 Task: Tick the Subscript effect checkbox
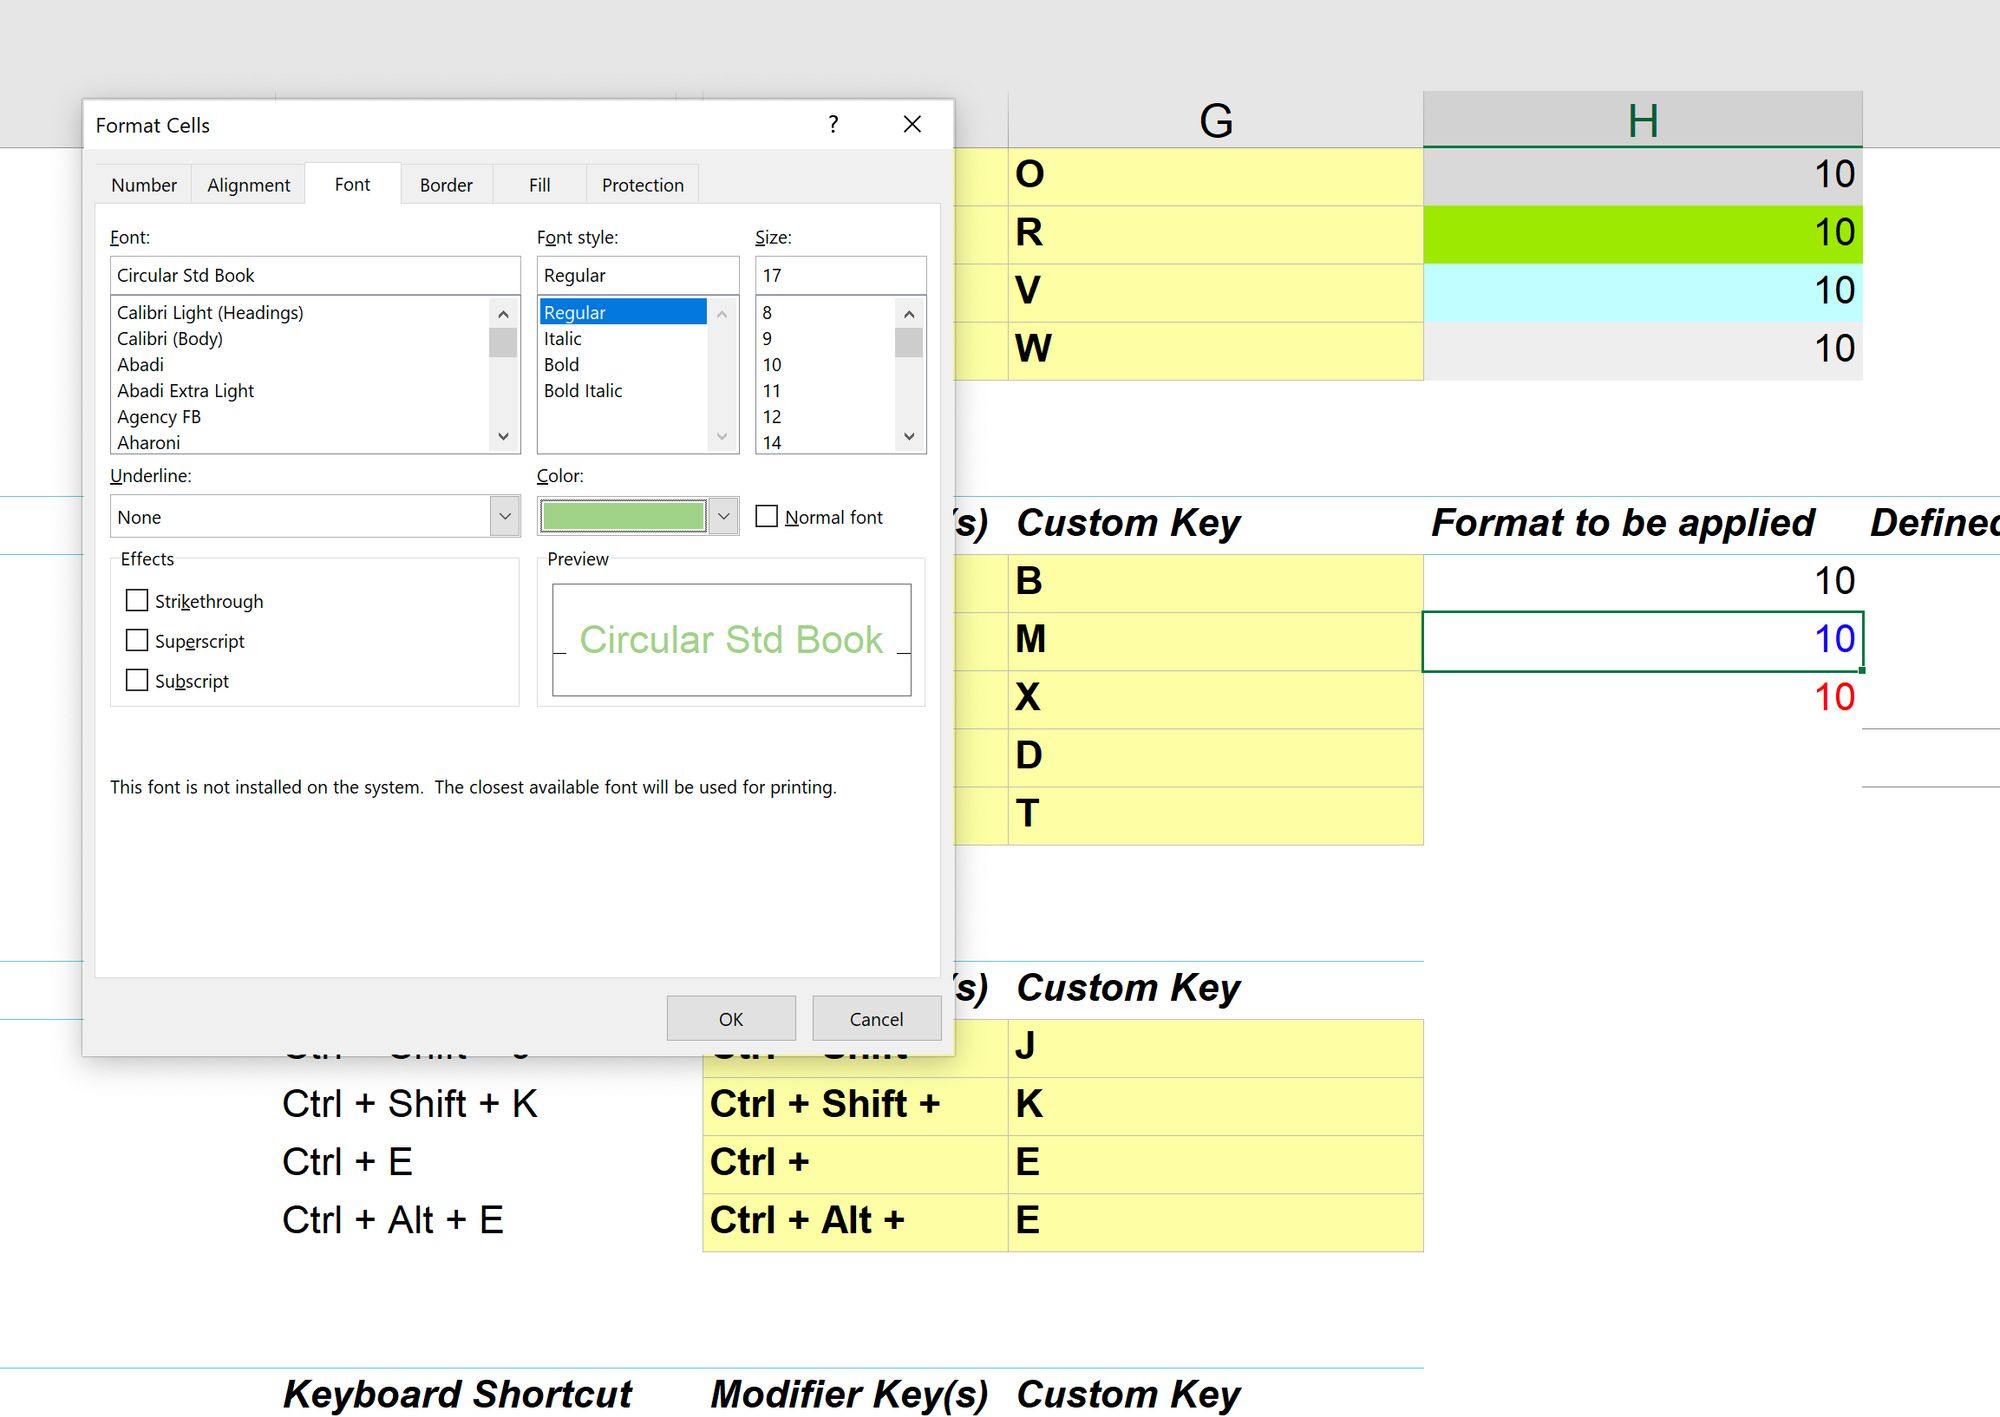tap(137, 680)
